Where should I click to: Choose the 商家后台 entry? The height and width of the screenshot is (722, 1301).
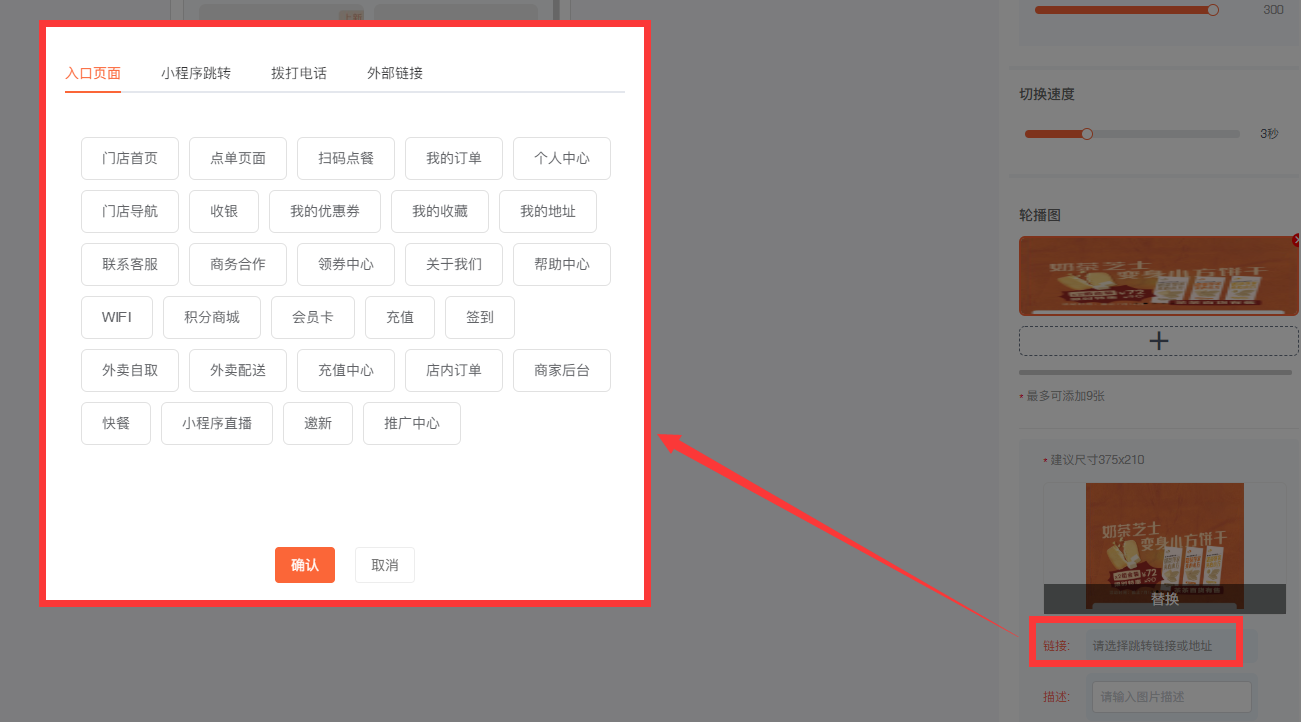[x=562, y=370]
